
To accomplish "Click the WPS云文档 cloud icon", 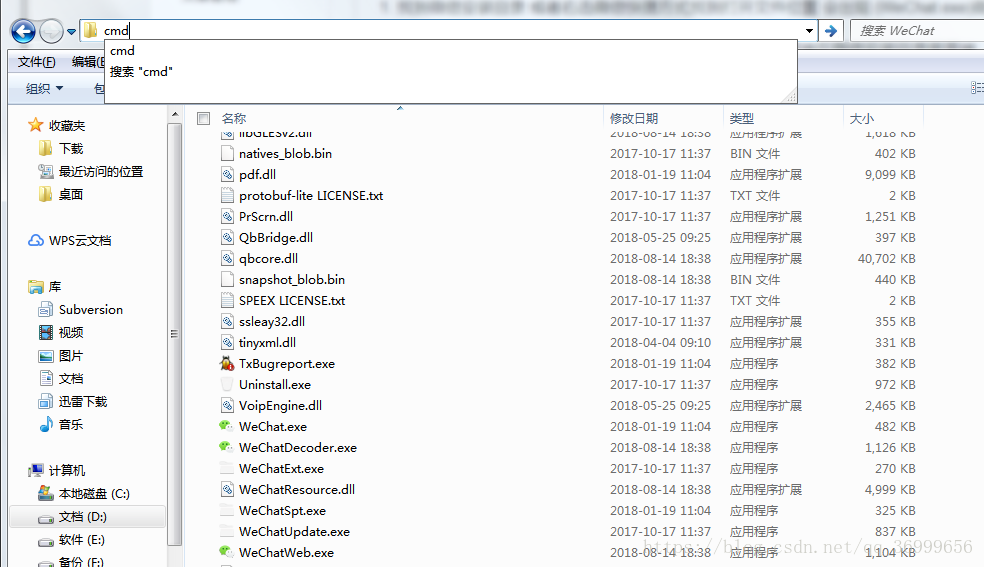I will pyautogui.click(x=36, y=240).
